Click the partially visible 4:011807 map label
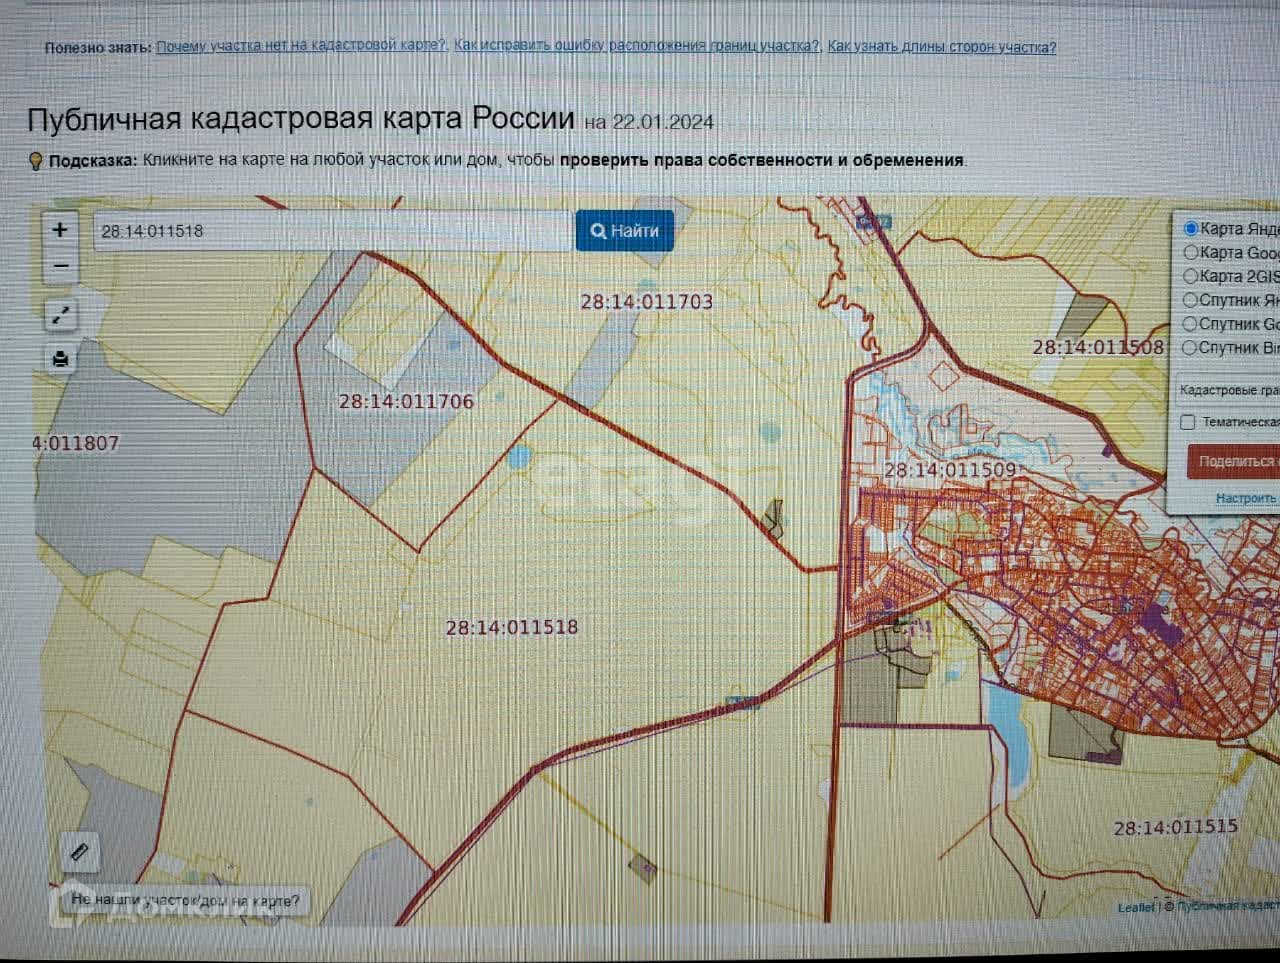This screenshot has height=963, width=1280. tap(75, 443)
